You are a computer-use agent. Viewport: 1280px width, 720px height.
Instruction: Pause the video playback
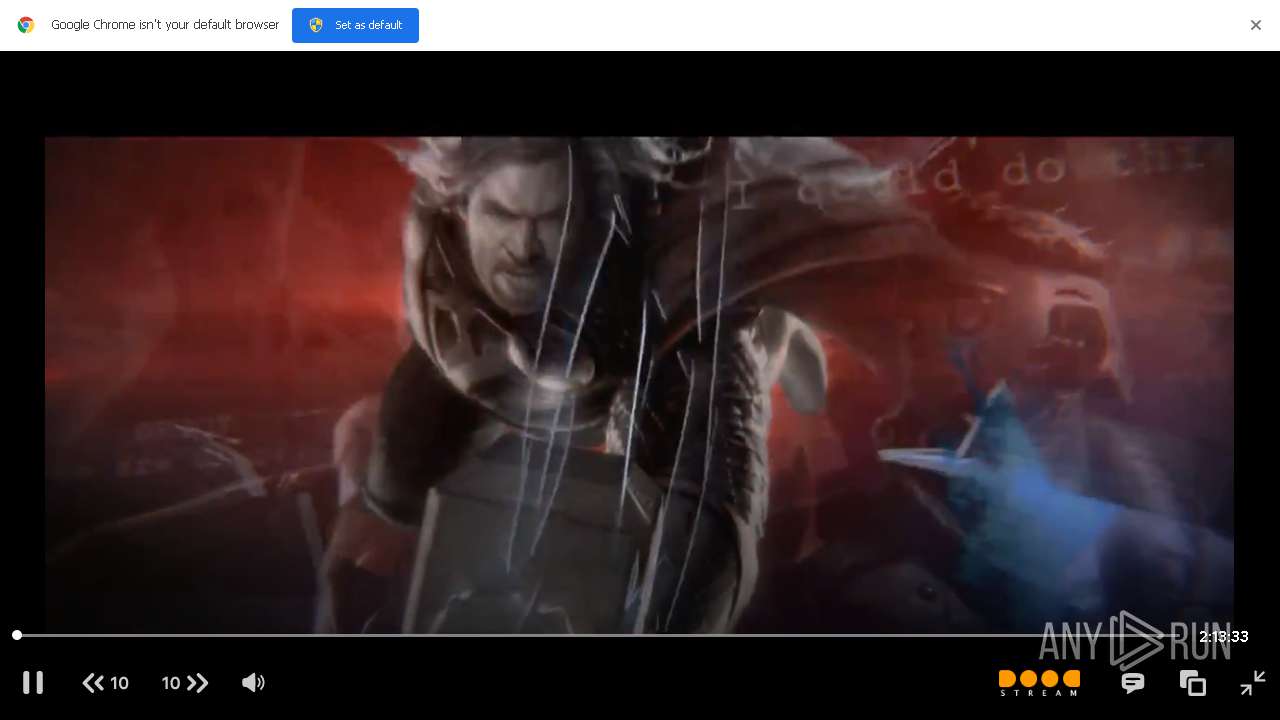coord(33,683)
